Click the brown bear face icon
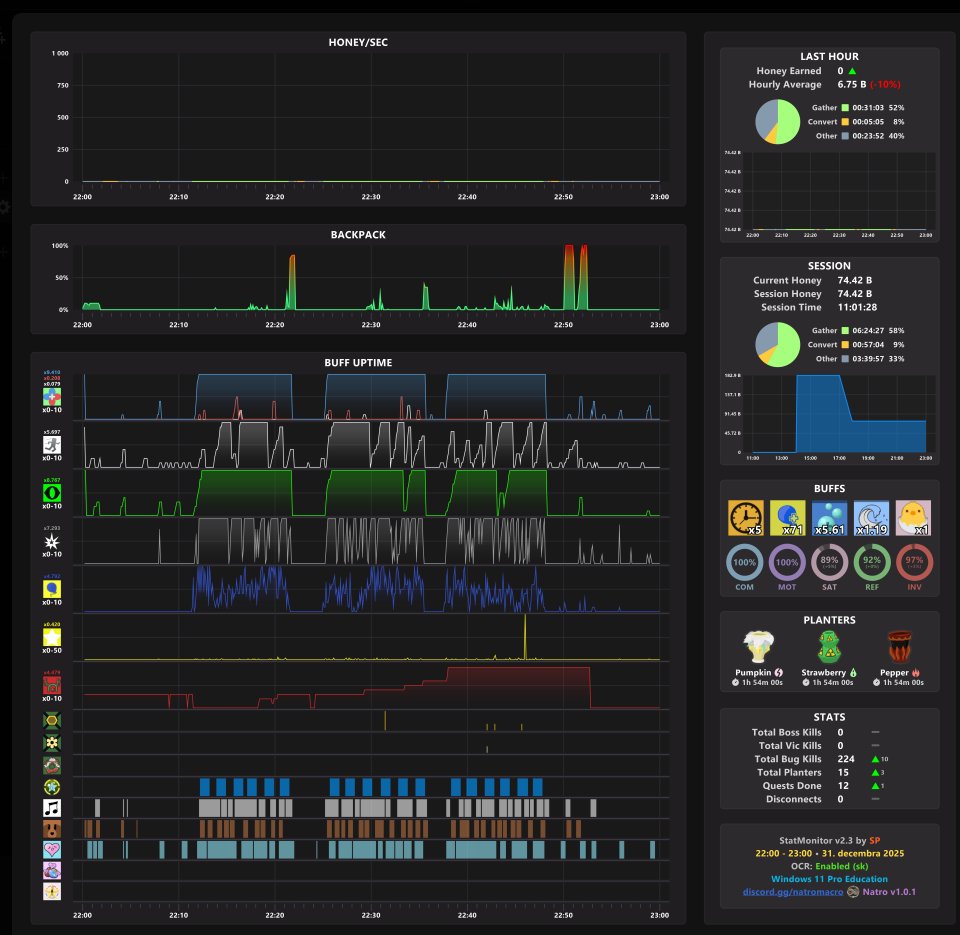This screenshot has width=960, height=935. pyautogui.click(x=52, y=830)
